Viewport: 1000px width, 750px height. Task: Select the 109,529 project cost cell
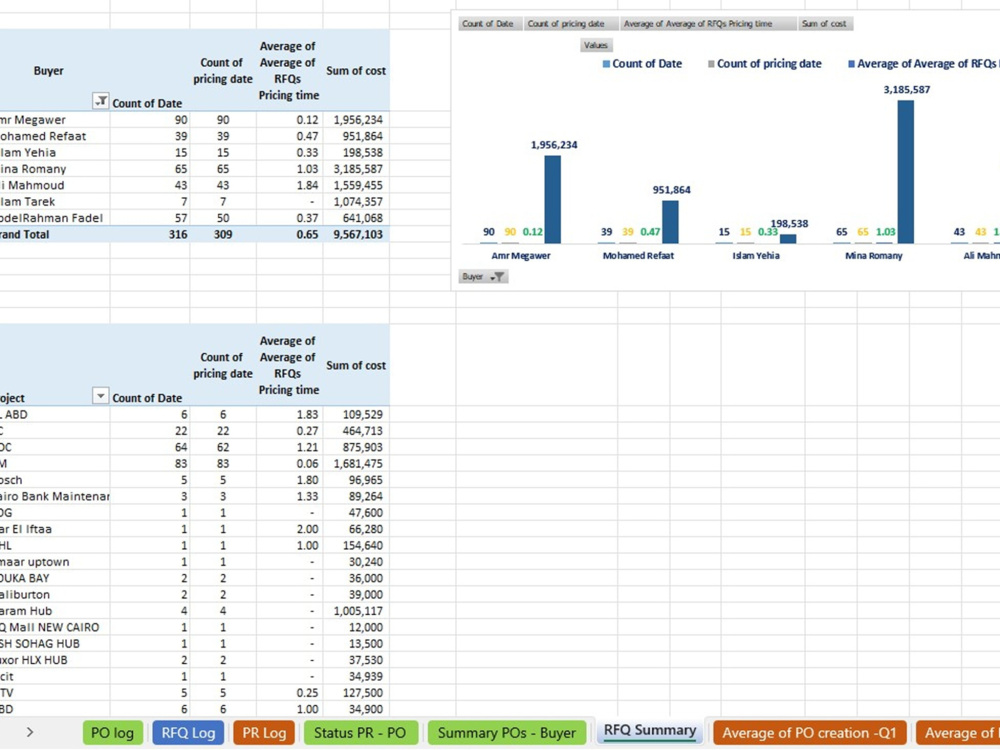pos(355,415)
